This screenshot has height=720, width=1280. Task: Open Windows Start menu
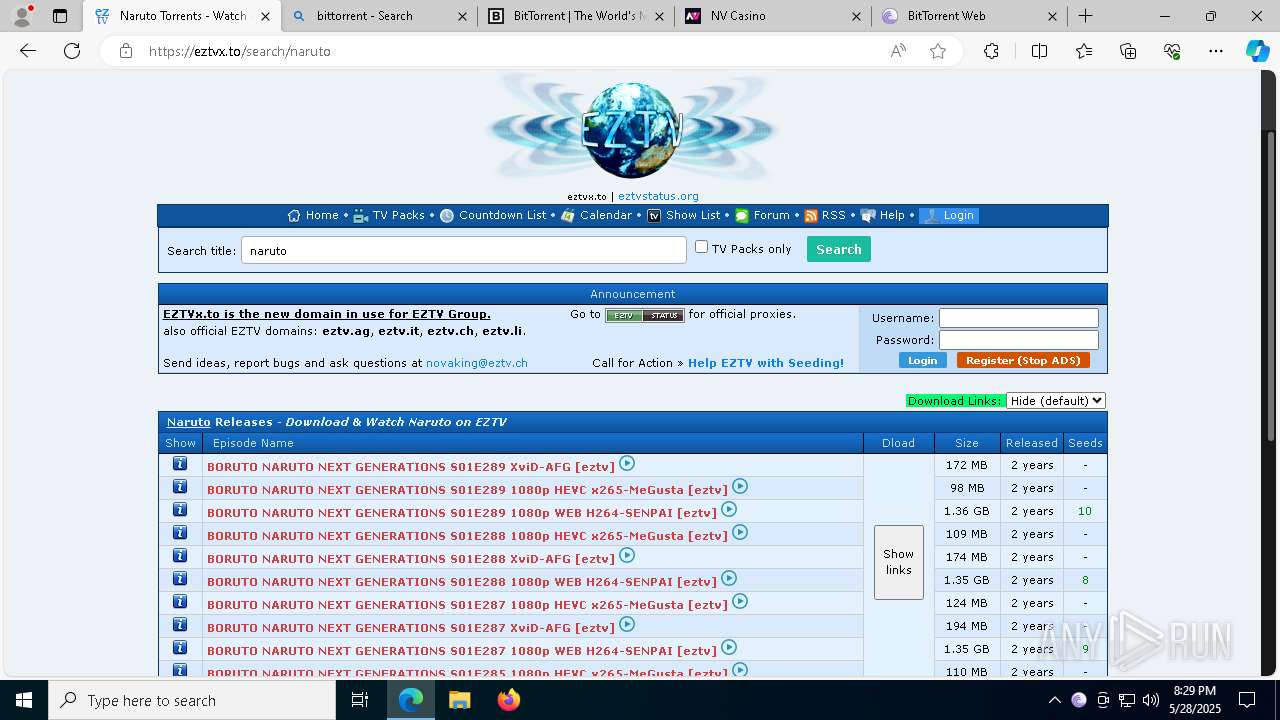point(24,700)
